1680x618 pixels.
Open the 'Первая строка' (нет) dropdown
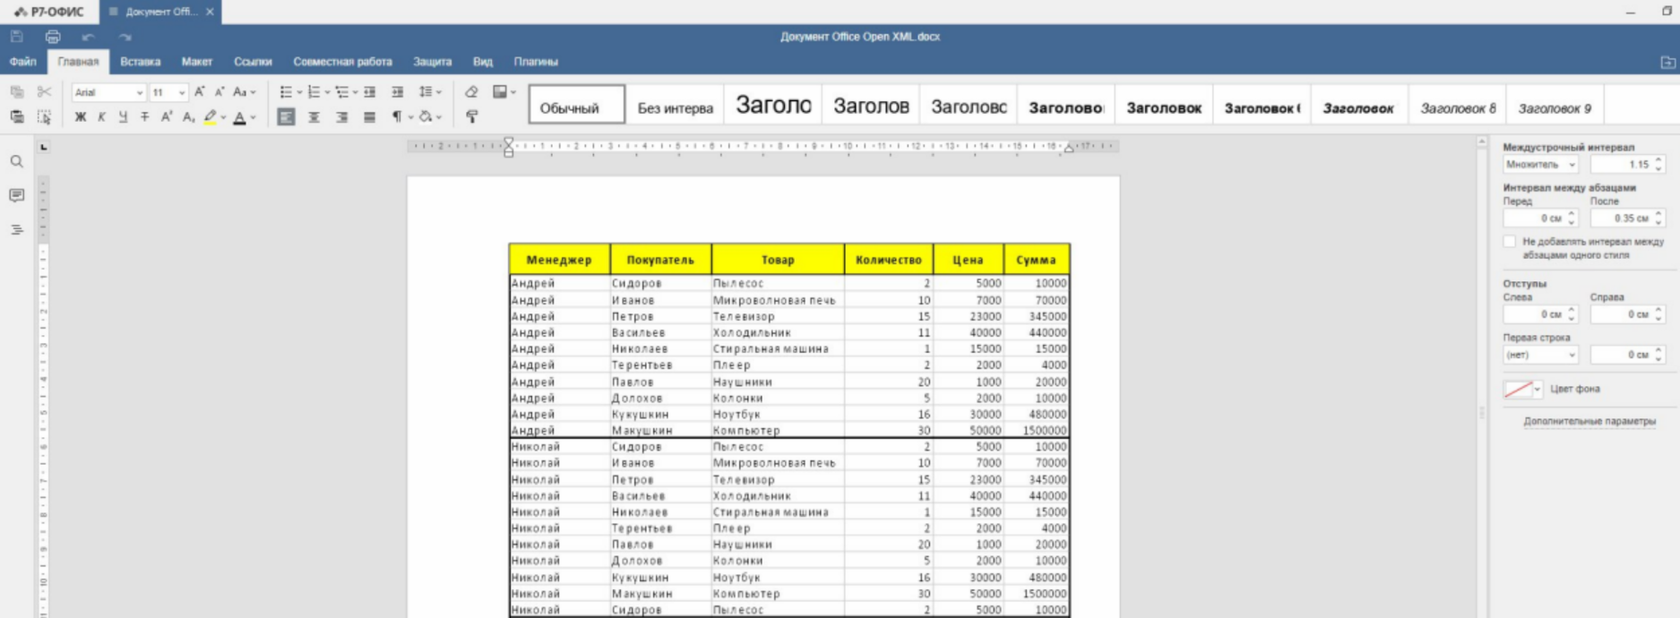pyautogui.click(x=1540, y=355)
